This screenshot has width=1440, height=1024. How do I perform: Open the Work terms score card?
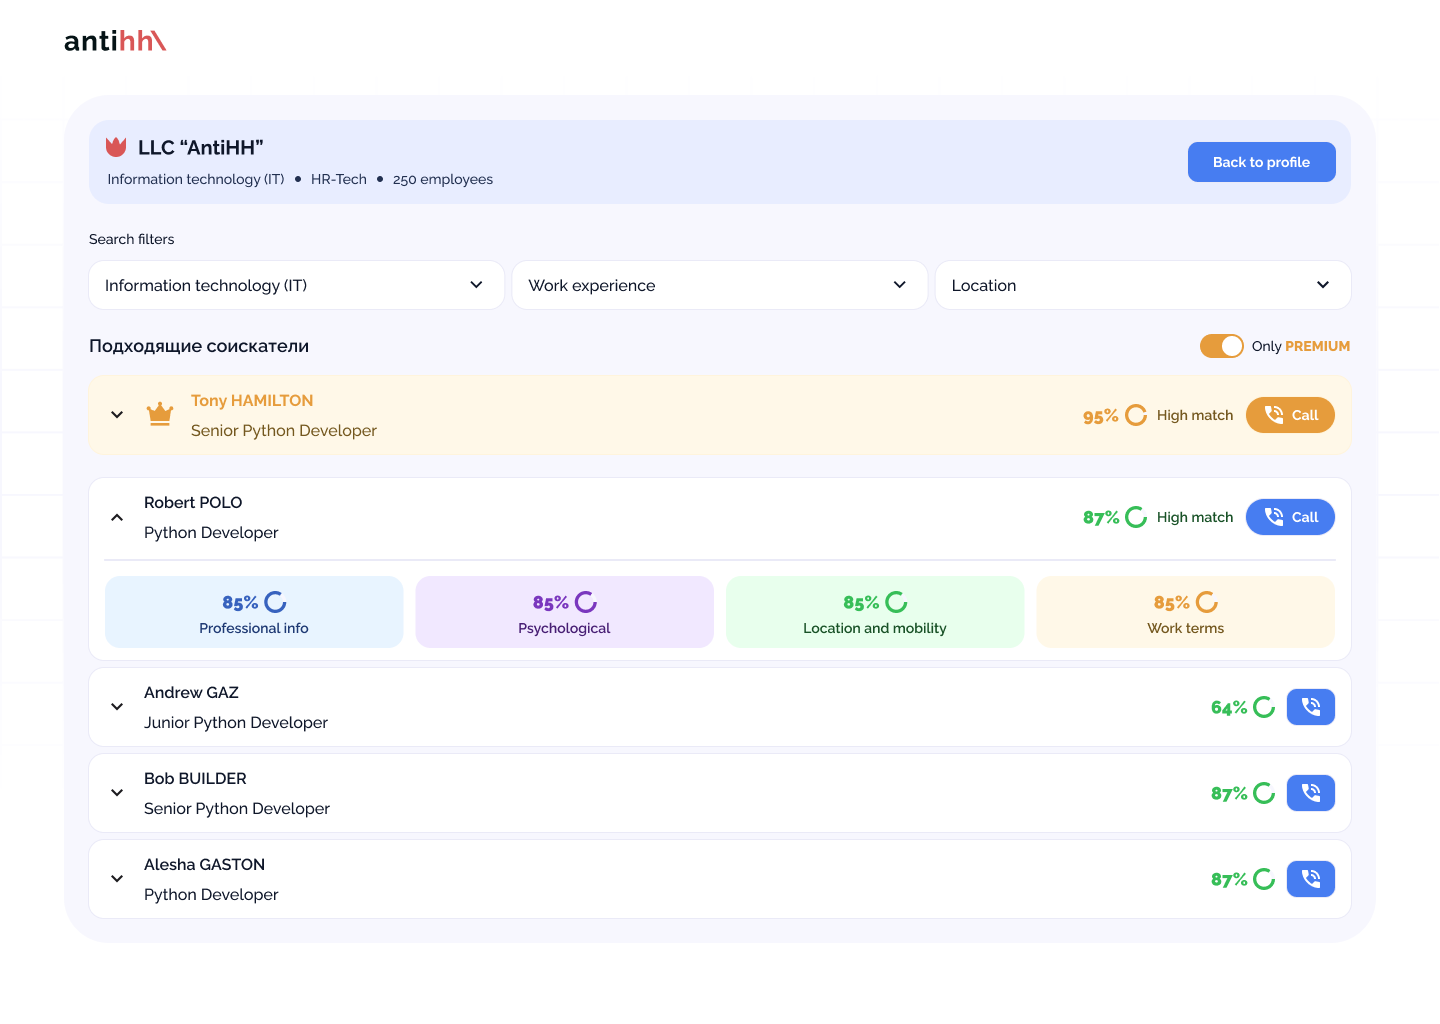point(1186,612)
